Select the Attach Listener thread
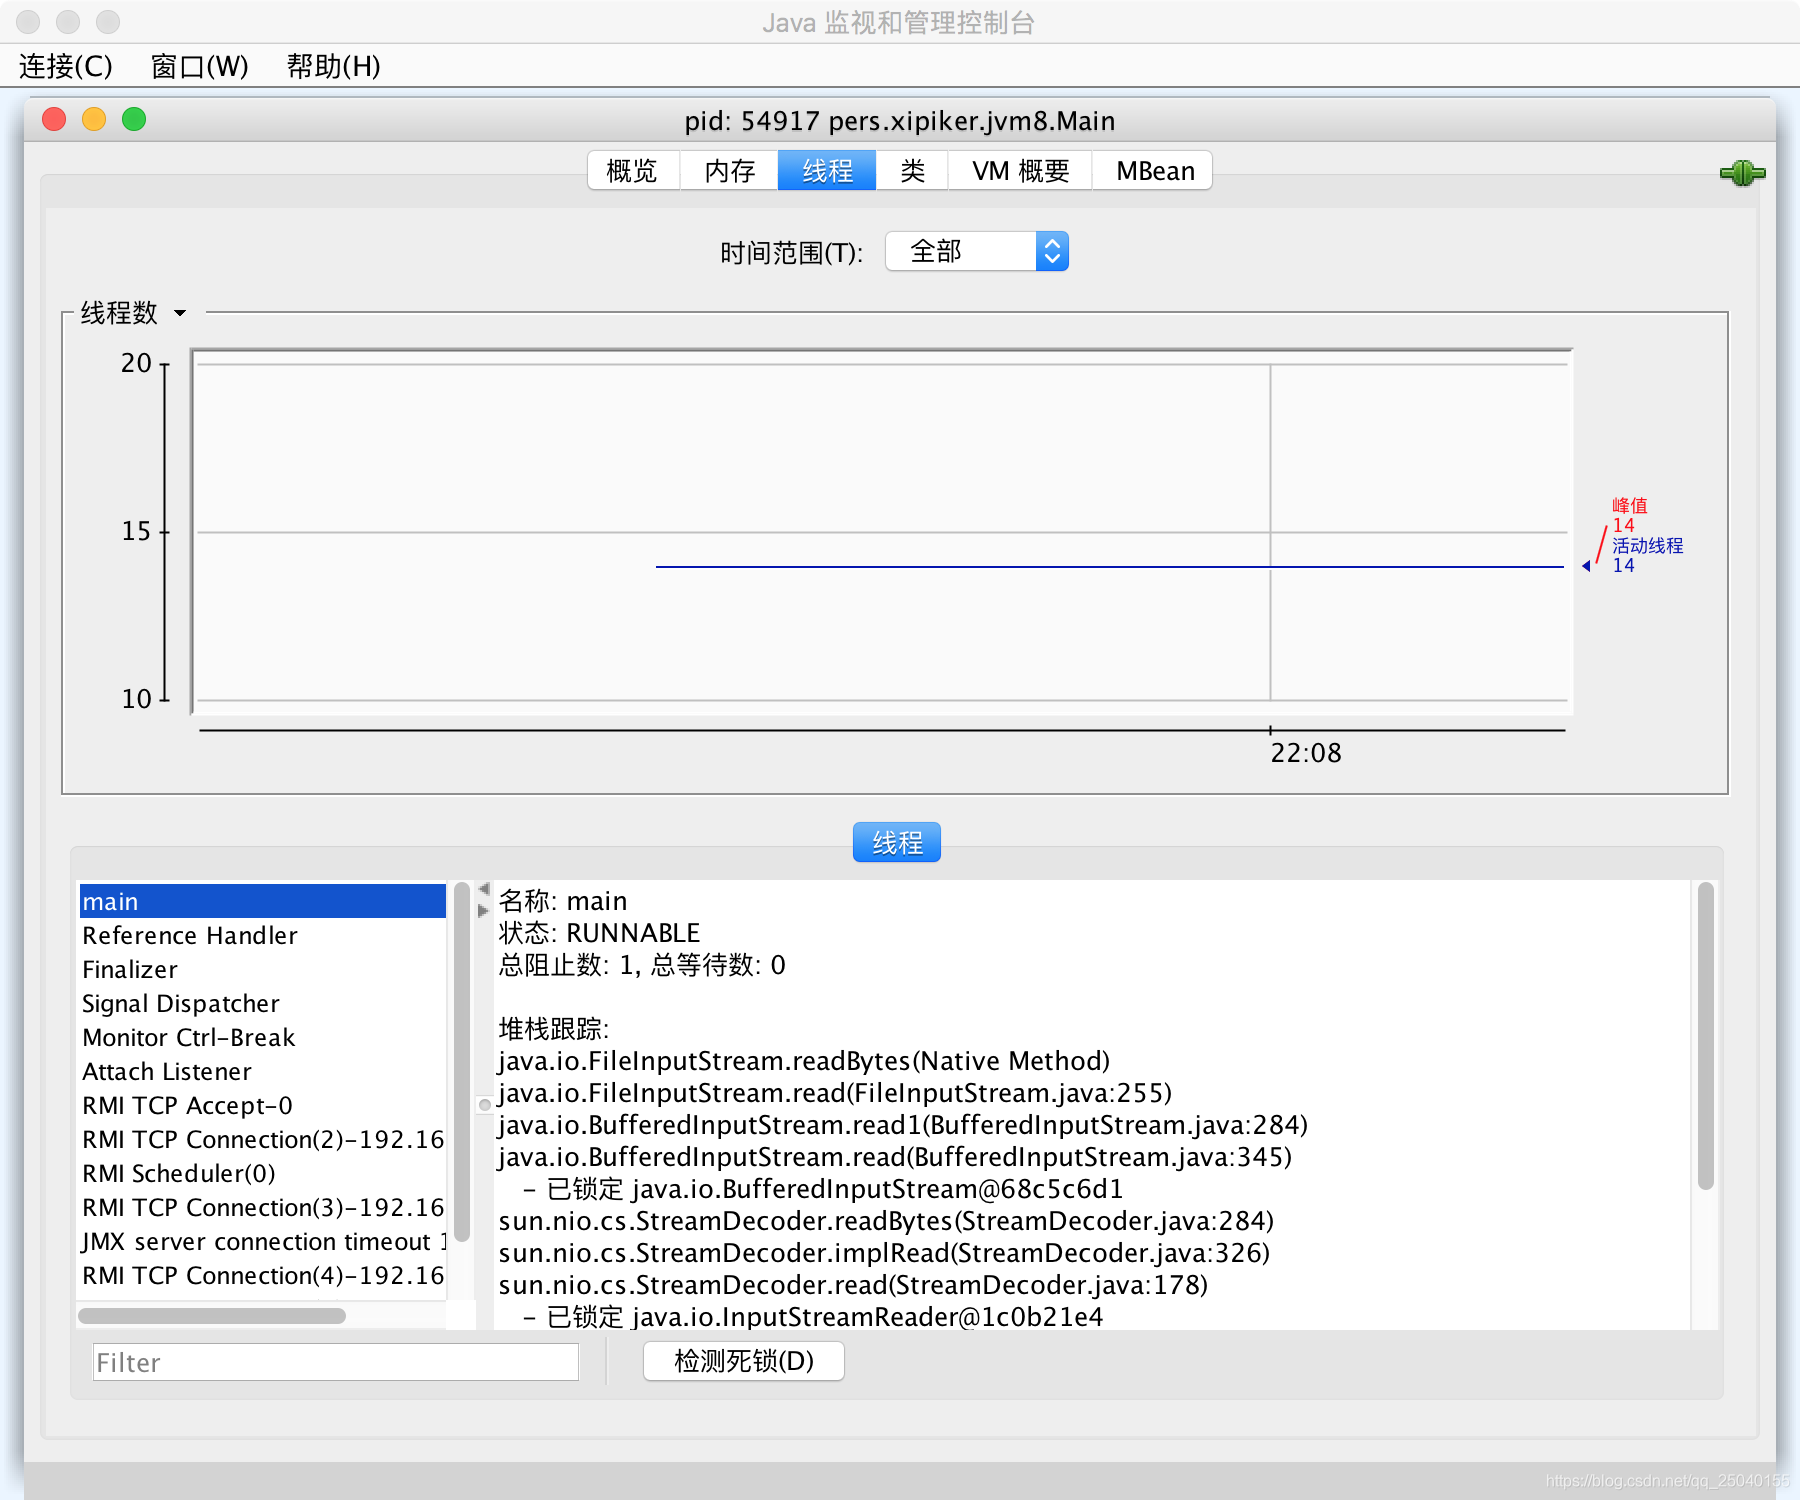The height and width of the screenshot is (1500, 1800). 262,1071
